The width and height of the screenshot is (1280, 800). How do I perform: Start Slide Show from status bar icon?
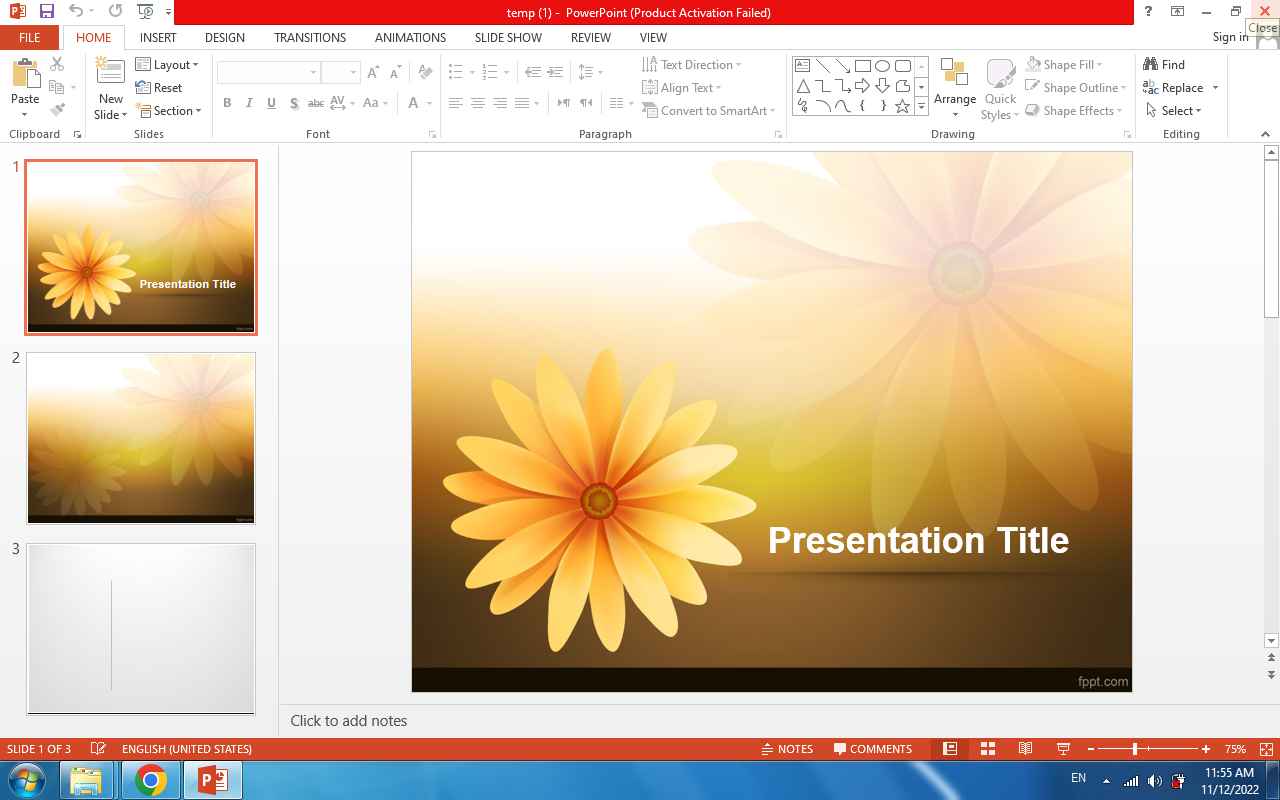(1063, 749)
